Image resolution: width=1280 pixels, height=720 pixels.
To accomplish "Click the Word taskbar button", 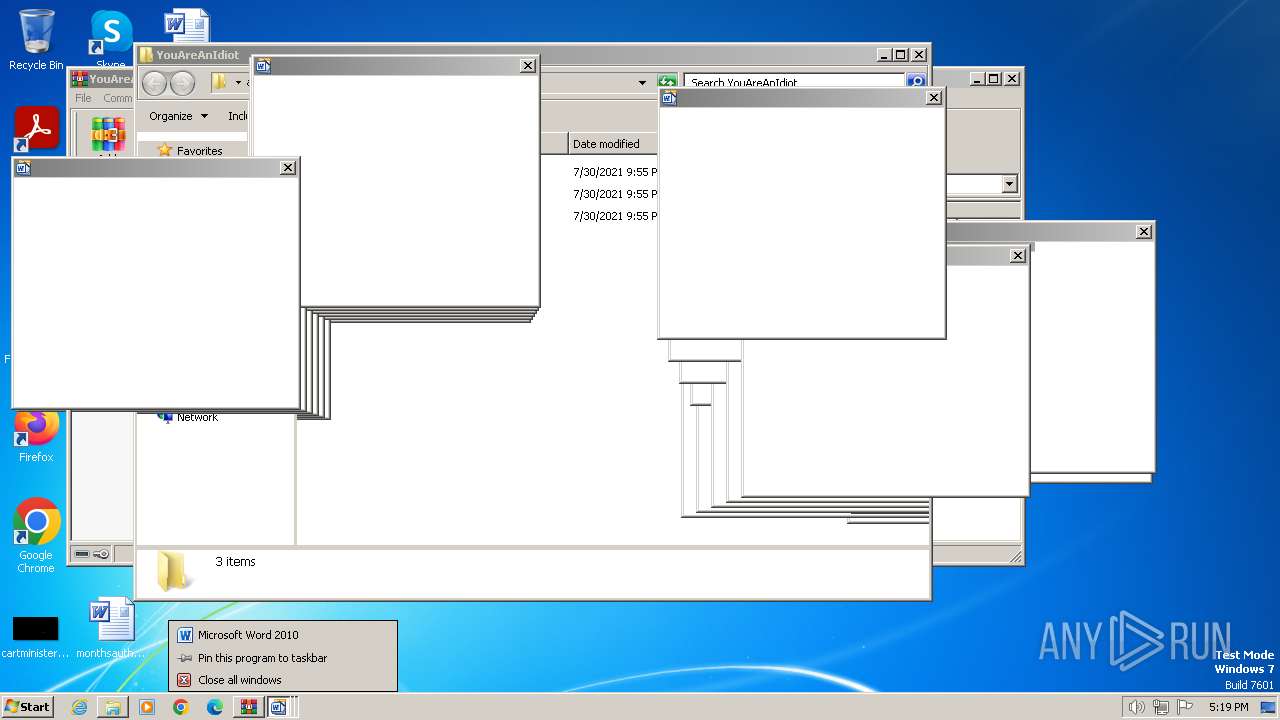I will (279, 707).
